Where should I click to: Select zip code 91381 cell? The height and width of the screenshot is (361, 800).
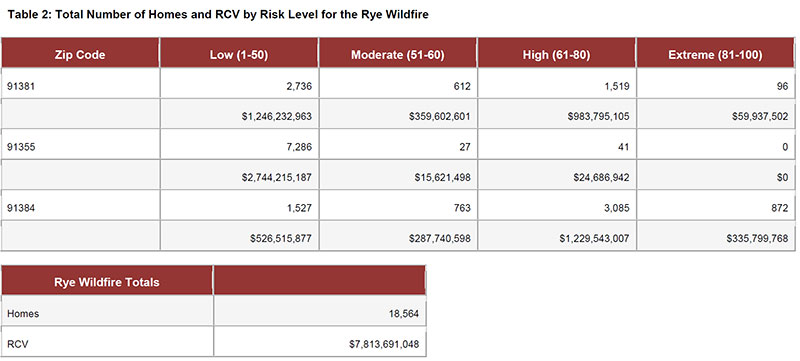[80, 83]
